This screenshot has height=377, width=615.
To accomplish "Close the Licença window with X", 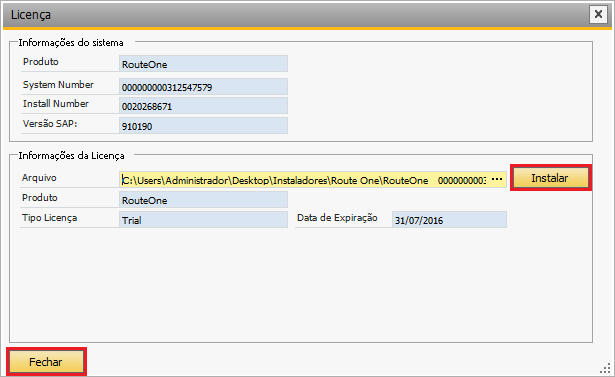I will coord(598,15).
